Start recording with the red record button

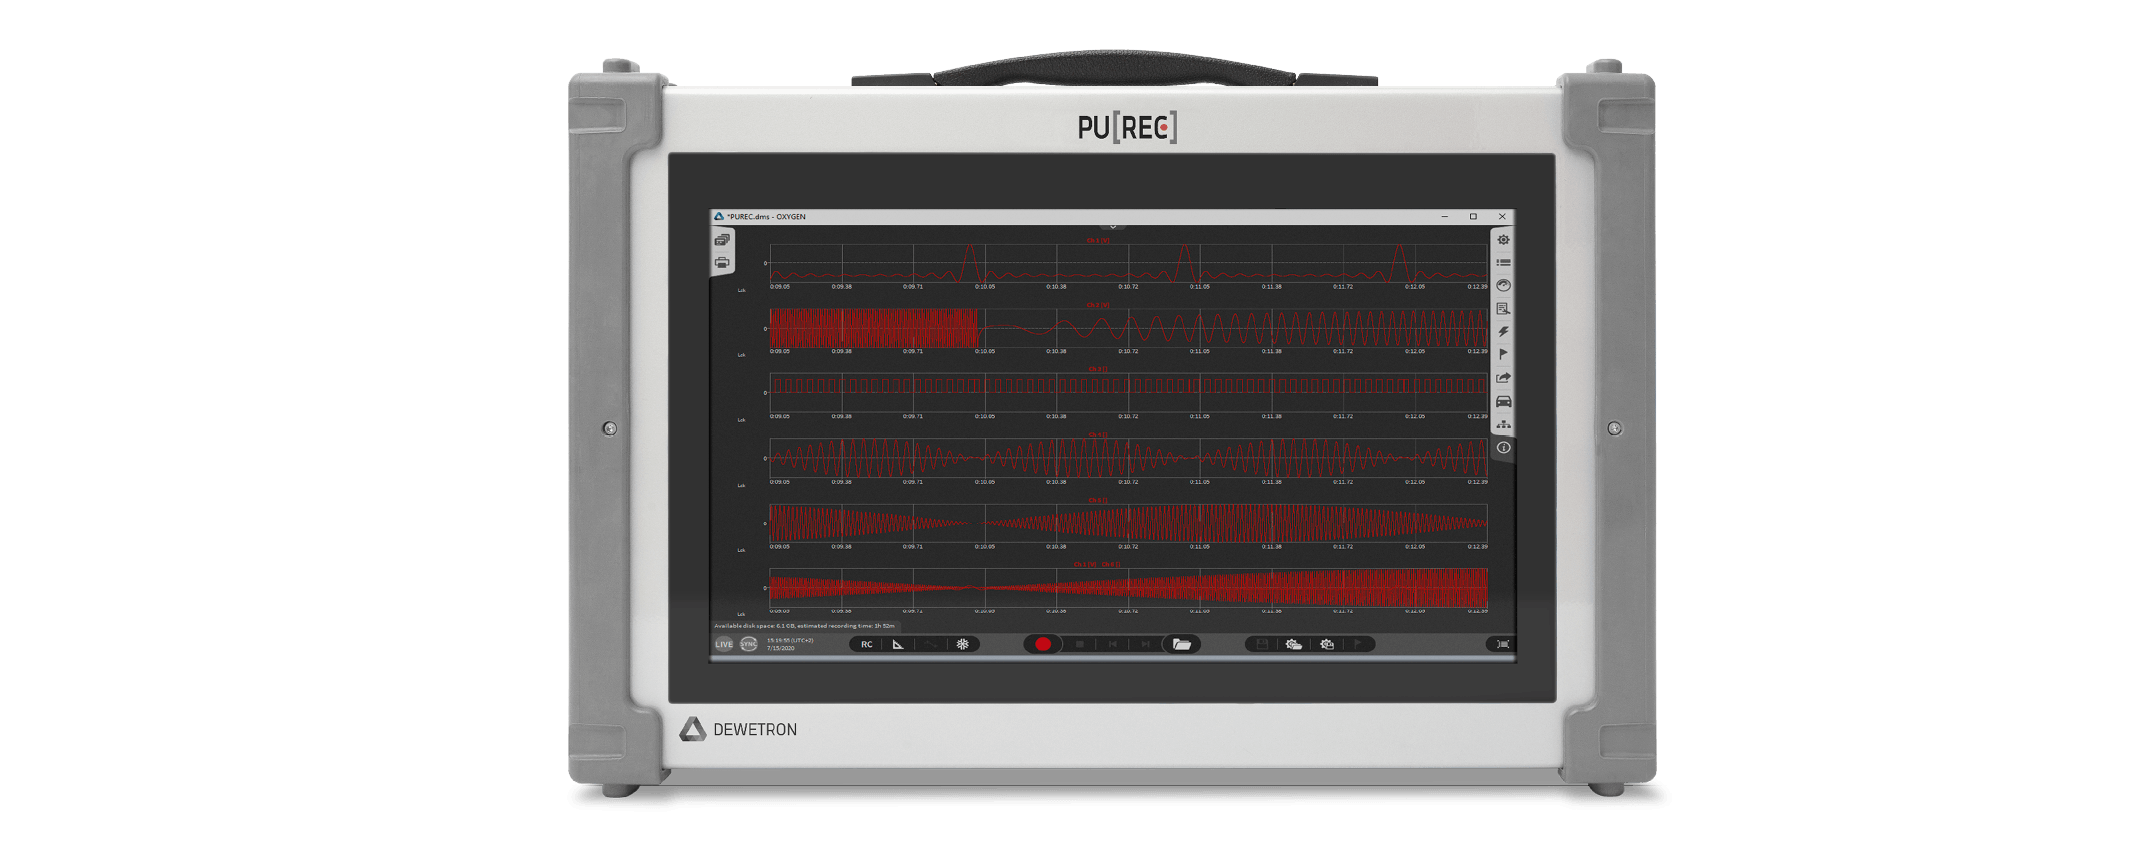[1043, 645]
